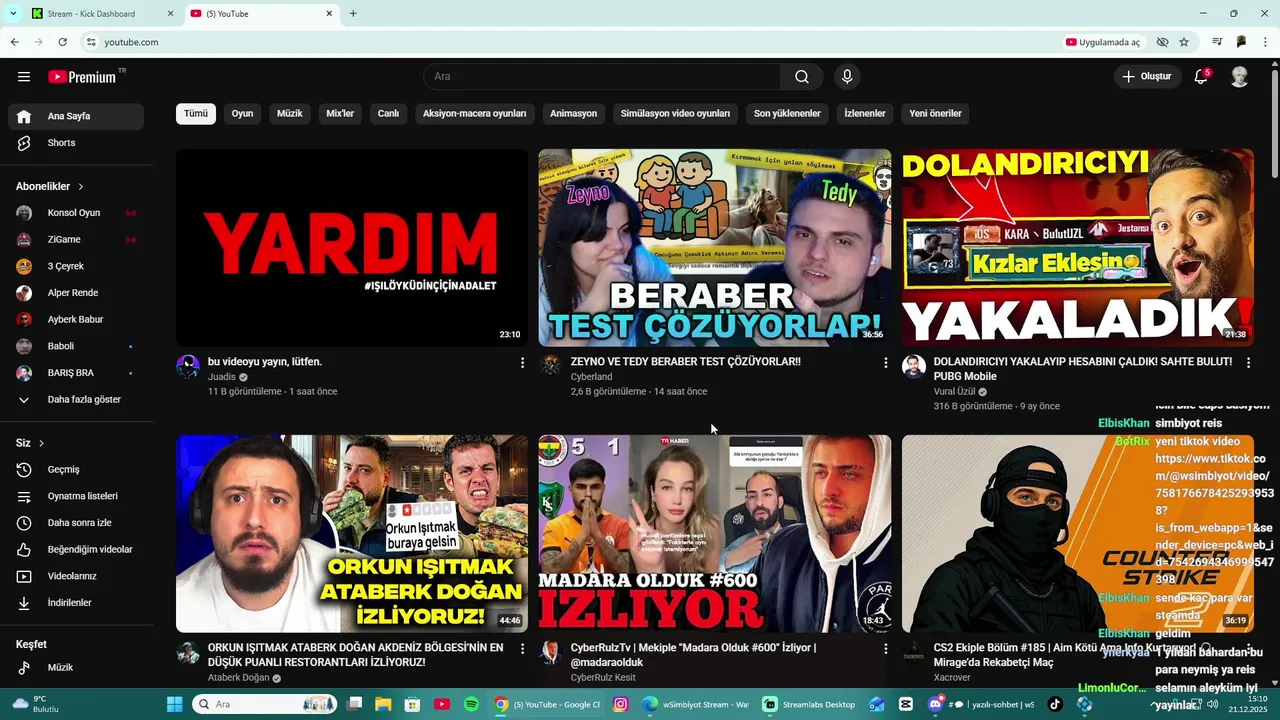Select the Simülasyon video oyunları chip
This screenshot has height=720, width=1280.
[x=675, y=114]
